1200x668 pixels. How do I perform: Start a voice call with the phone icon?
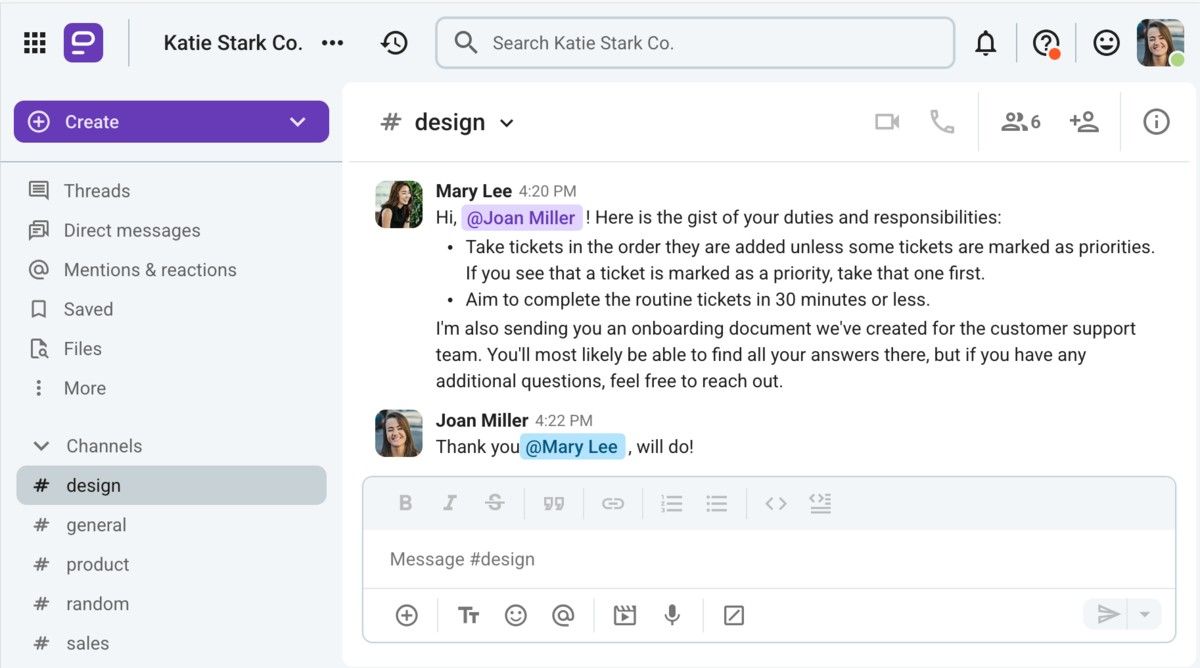click(x=941, y=122)
